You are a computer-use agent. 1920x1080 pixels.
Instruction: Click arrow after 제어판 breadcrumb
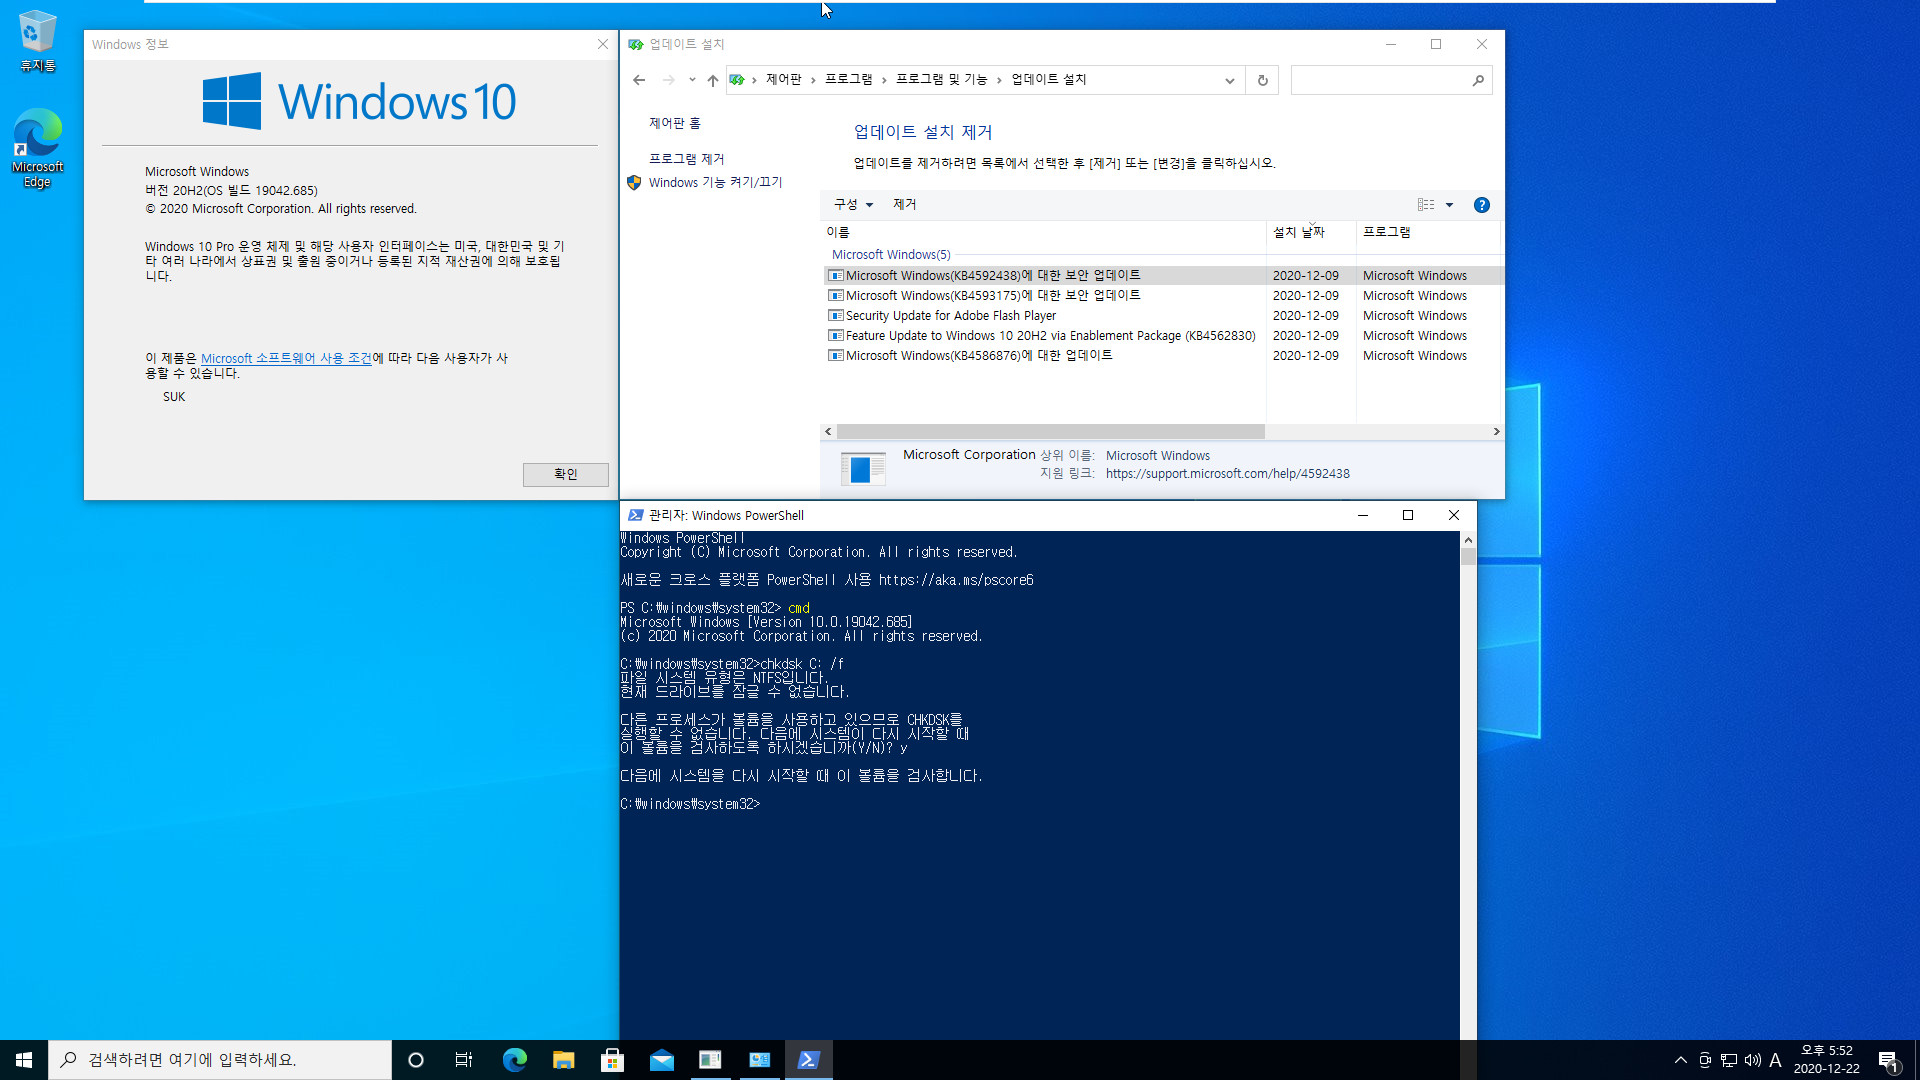tap(813, 80)
